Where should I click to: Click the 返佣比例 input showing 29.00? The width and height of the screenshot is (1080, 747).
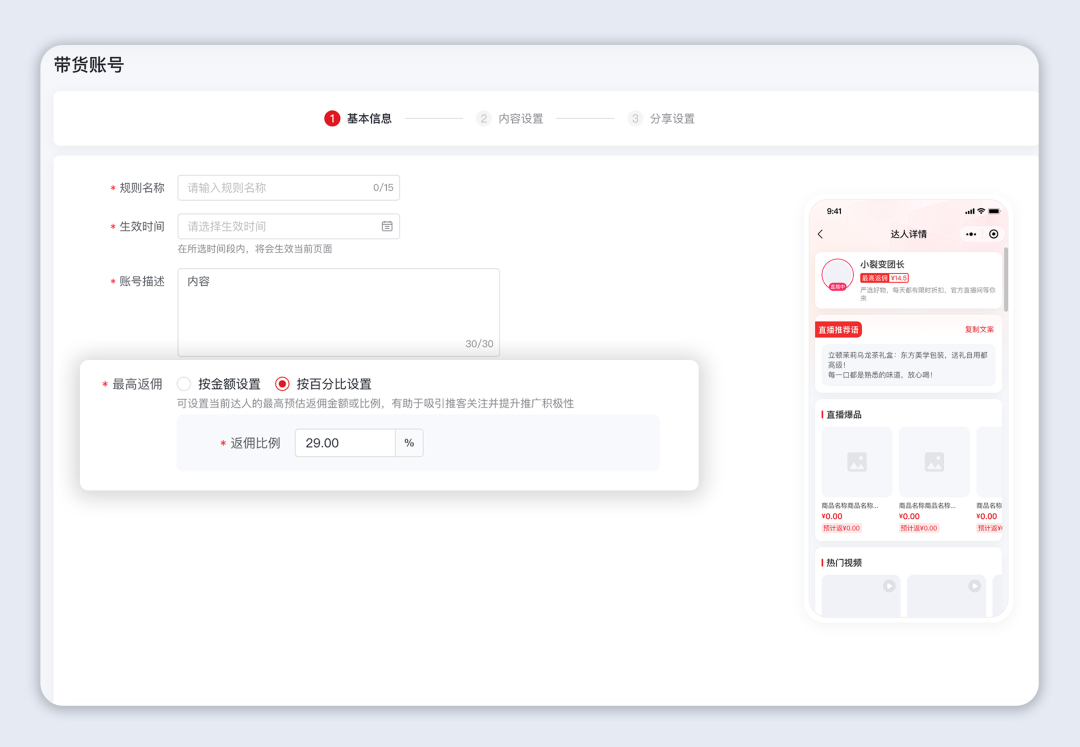pos(345,443)
